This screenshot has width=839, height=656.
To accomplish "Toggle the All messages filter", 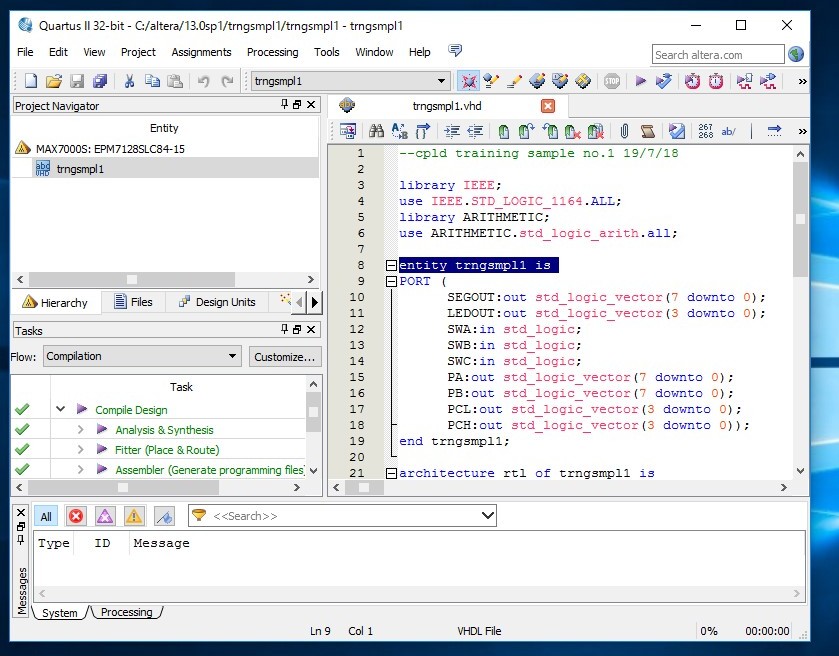I will [x=46, y=516].
